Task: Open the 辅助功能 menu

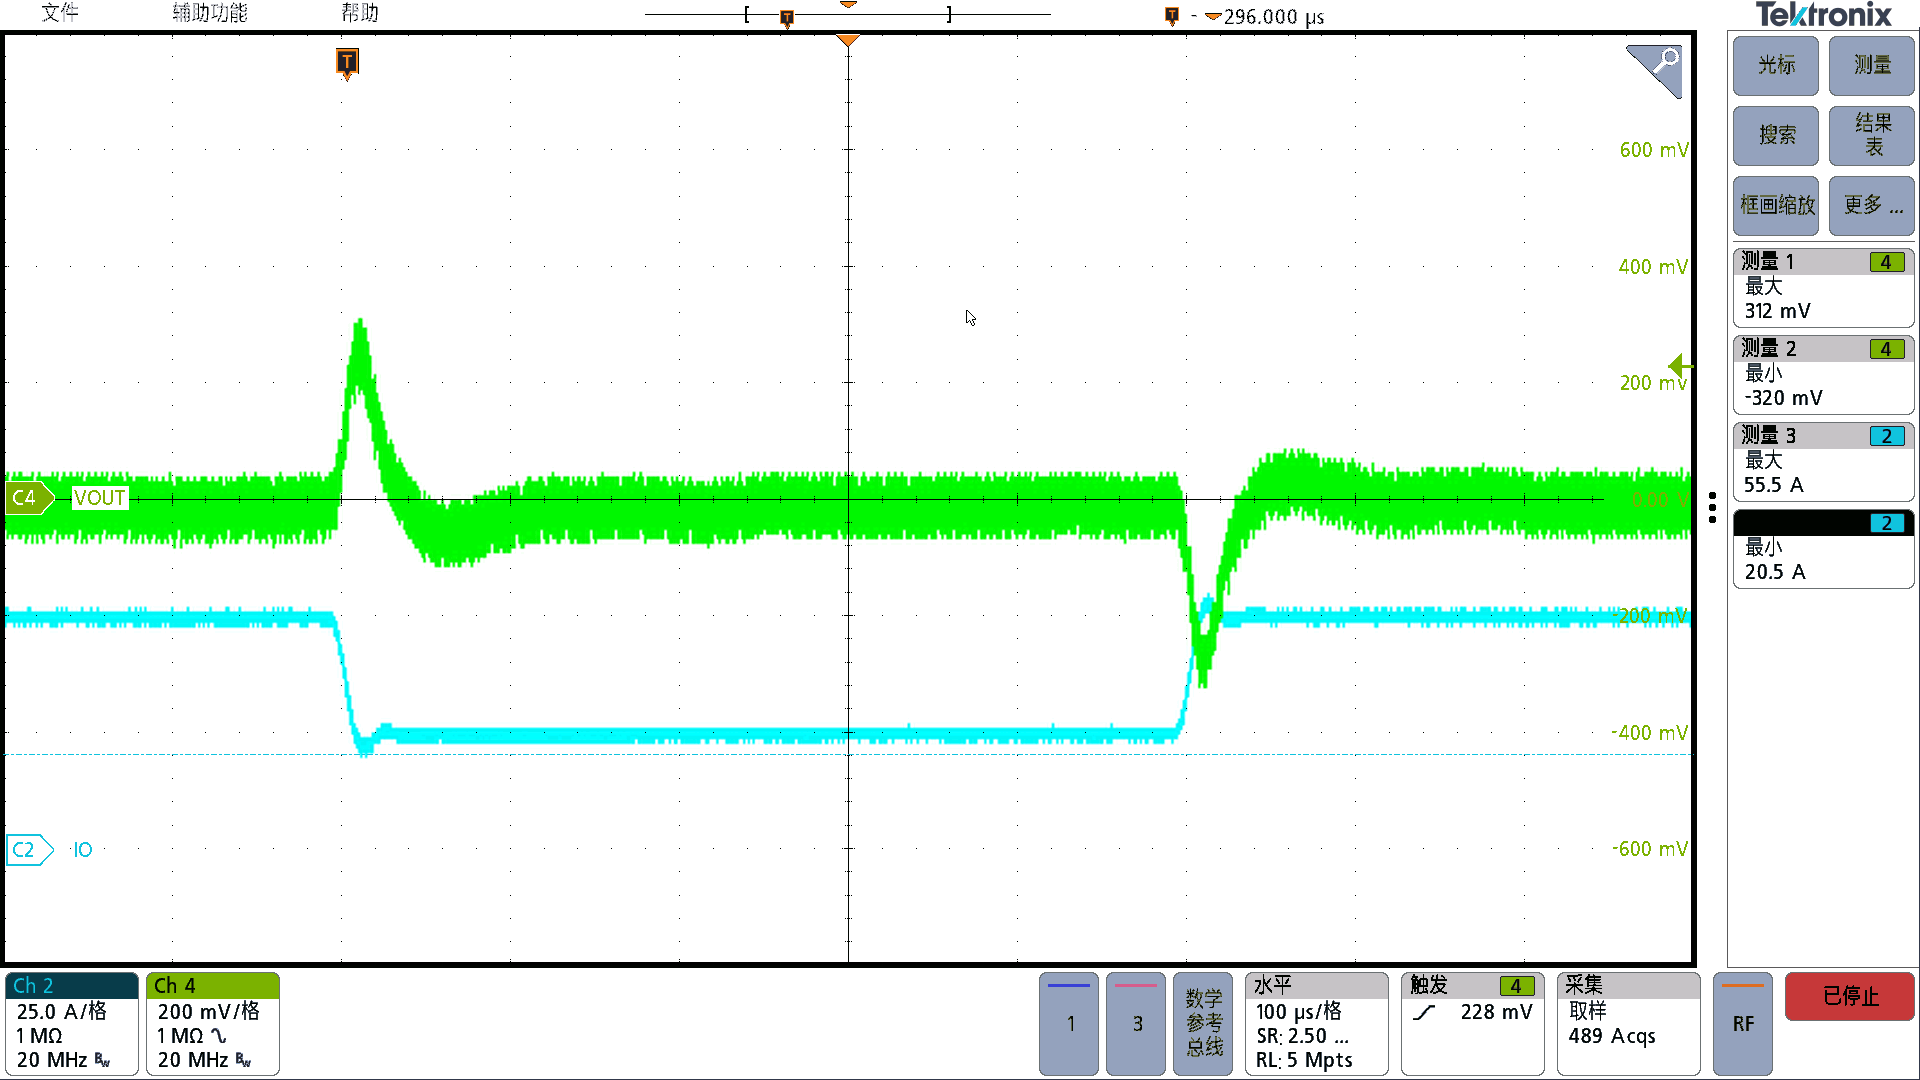Action: click(x=209, y=13)
